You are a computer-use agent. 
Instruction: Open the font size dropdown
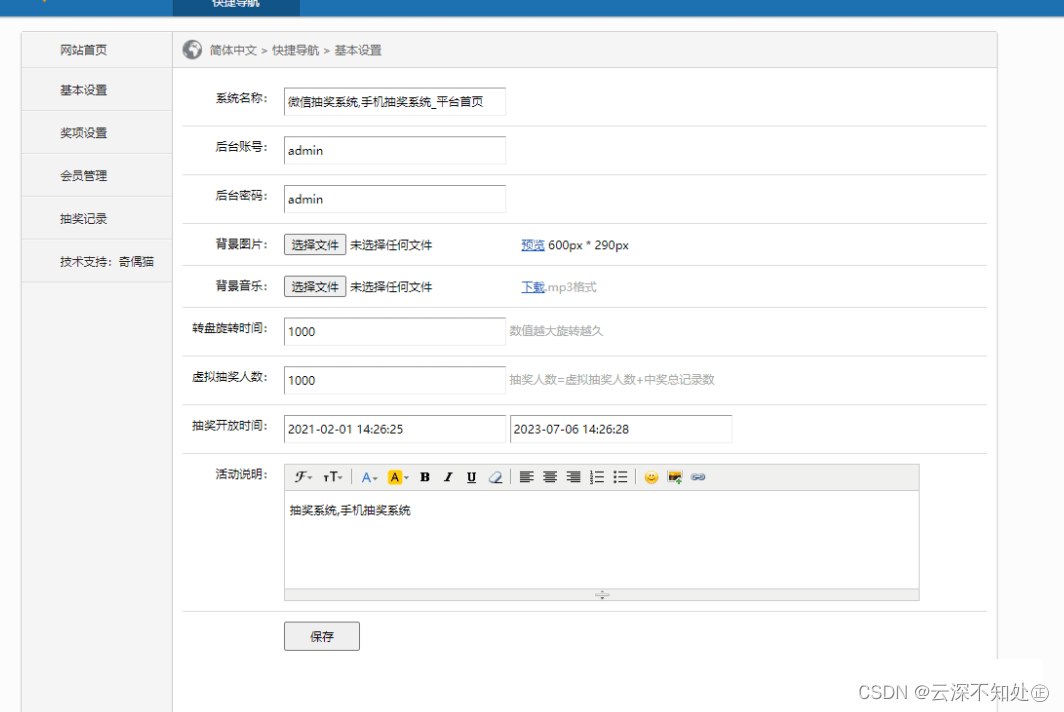pos(332,477)
